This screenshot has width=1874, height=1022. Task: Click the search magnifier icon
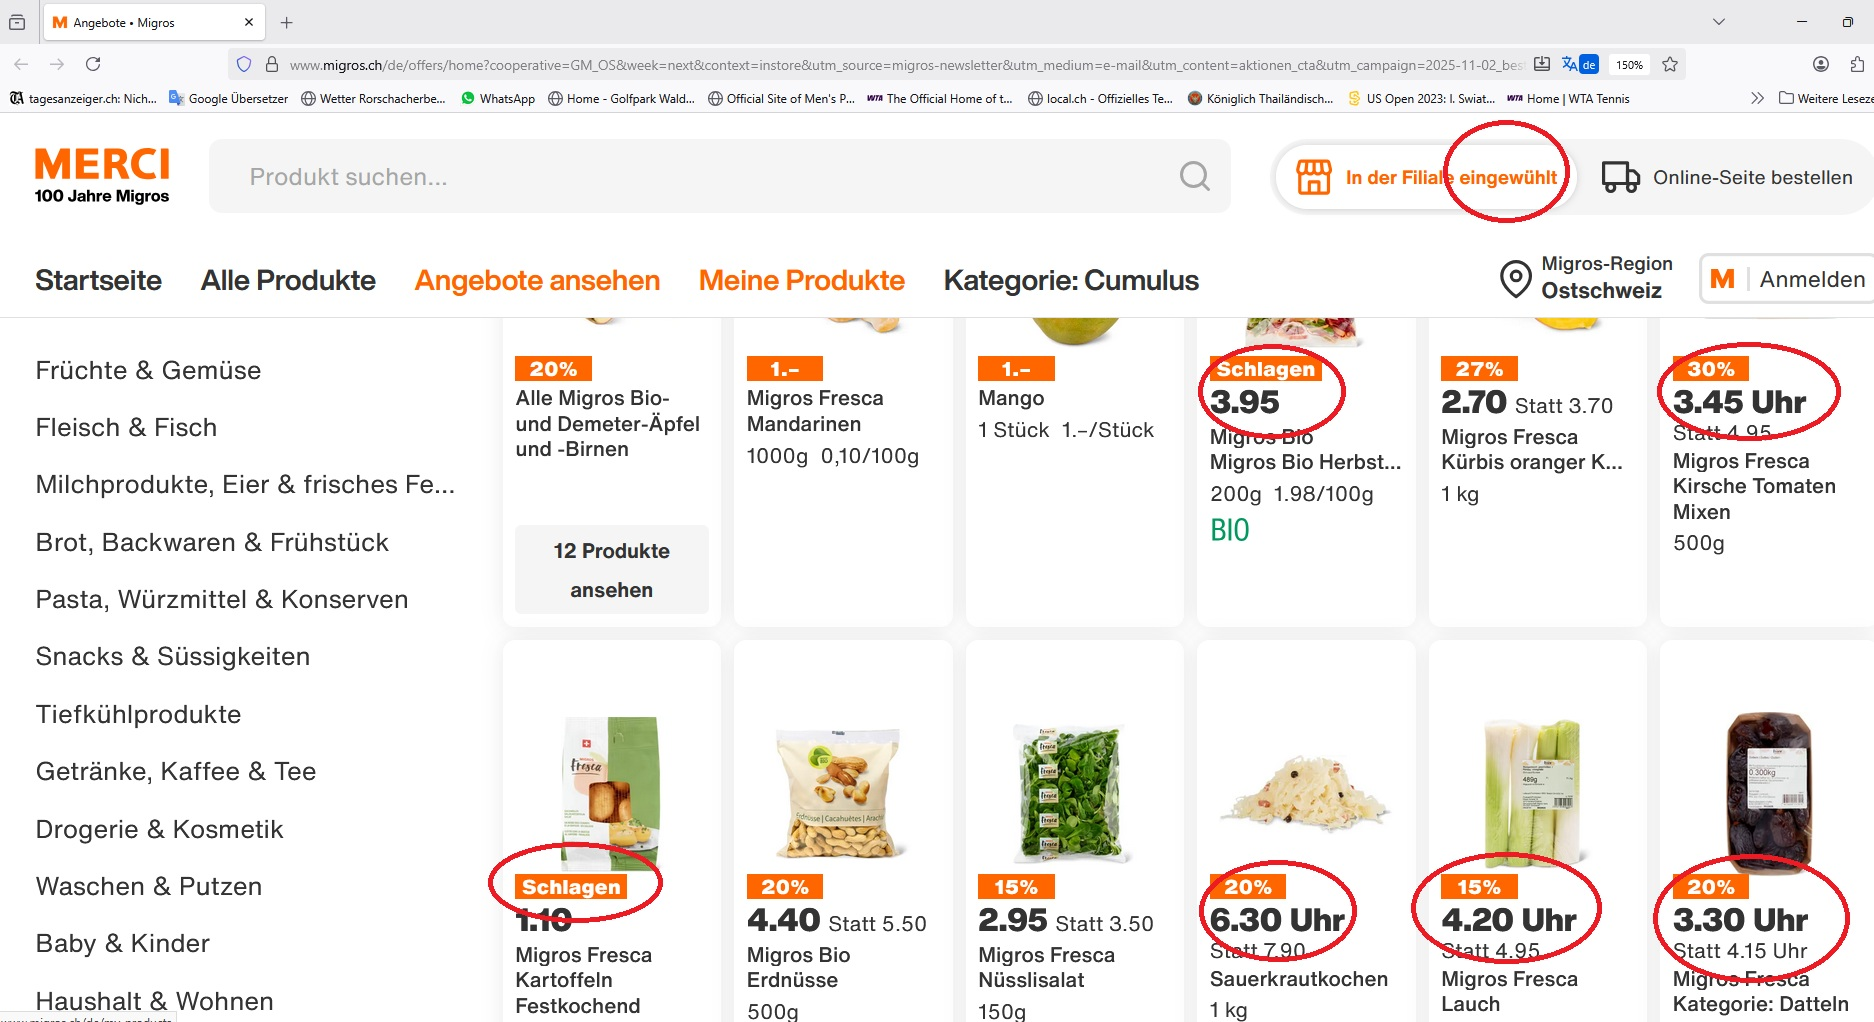[x=1194, y=177]
